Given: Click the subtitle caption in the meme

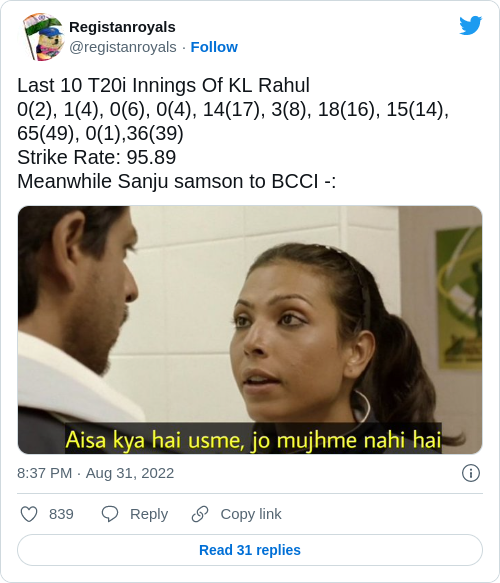Looking at the screenshot, I should click(x=253, y=440).
